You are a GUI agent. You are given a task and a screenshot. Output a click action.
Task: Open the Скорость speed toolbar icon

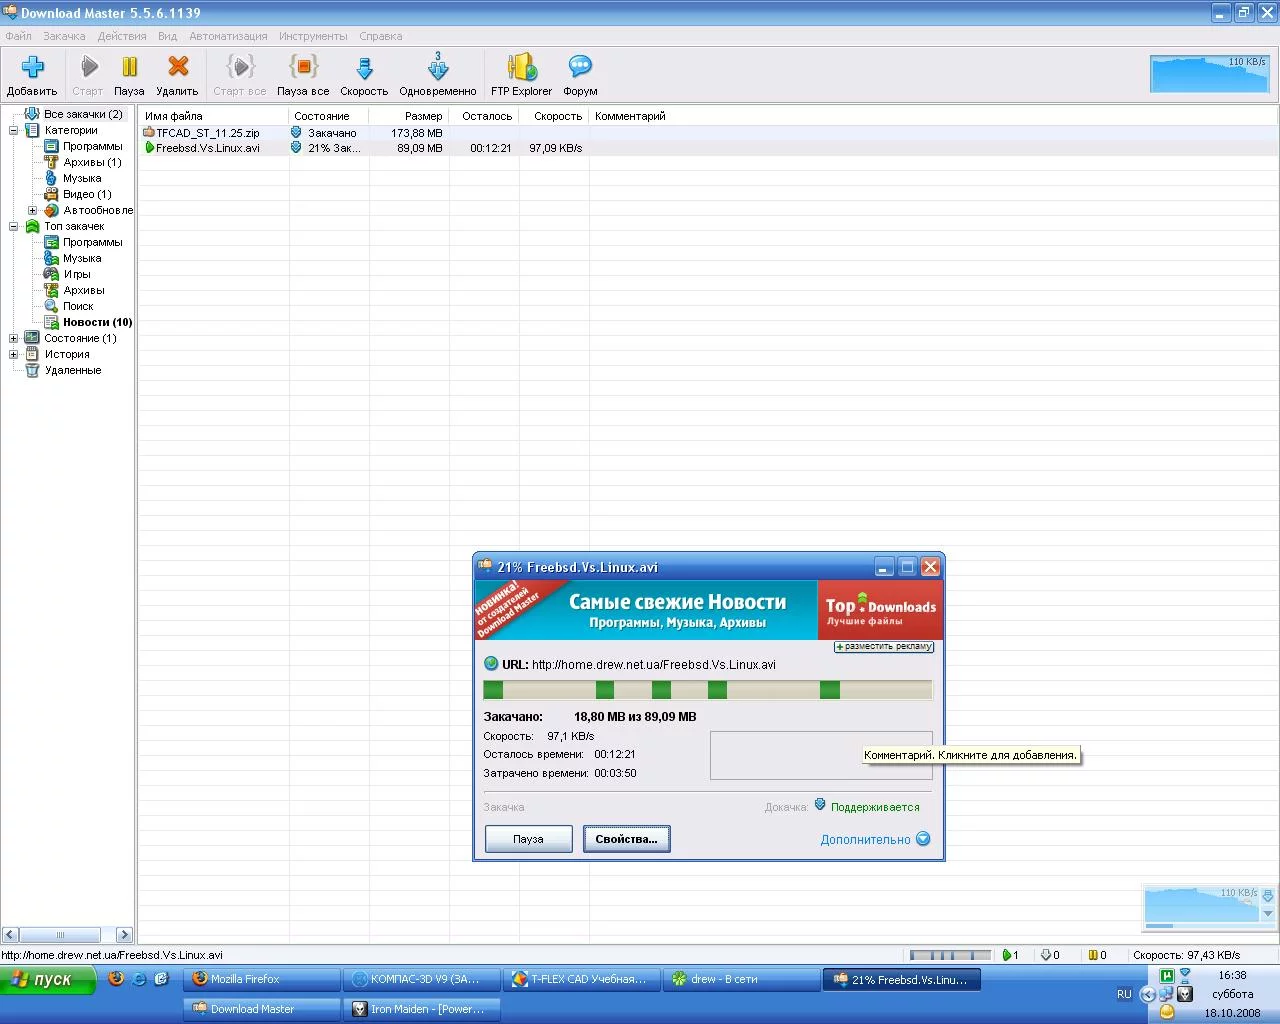(x=364, y=75)
